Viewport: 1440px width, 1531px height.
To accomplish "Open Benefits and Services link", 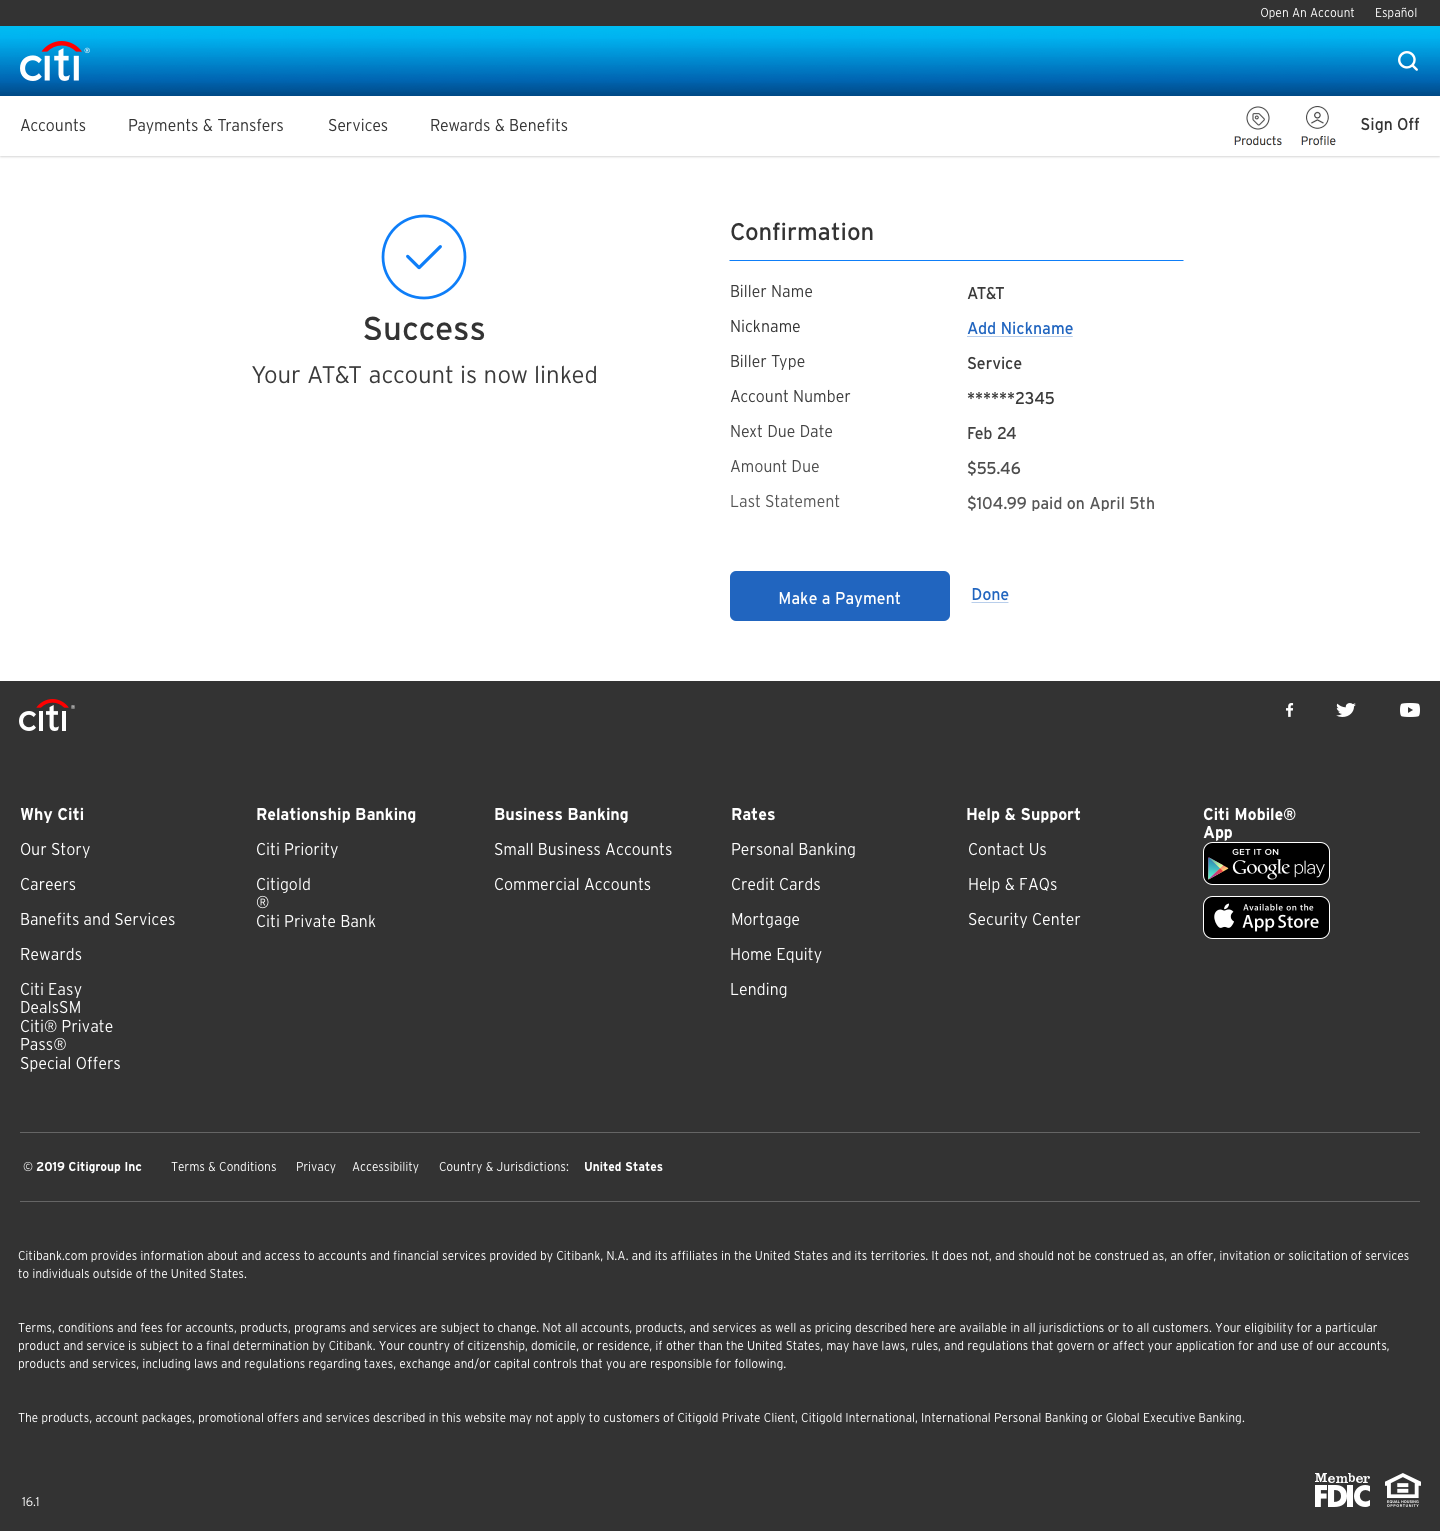I will click(98, 919).
